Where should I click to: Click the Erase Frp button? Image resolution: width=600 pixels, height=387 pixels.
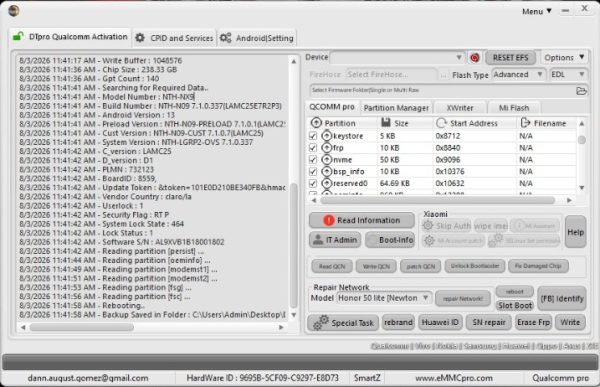coord(533,323)
